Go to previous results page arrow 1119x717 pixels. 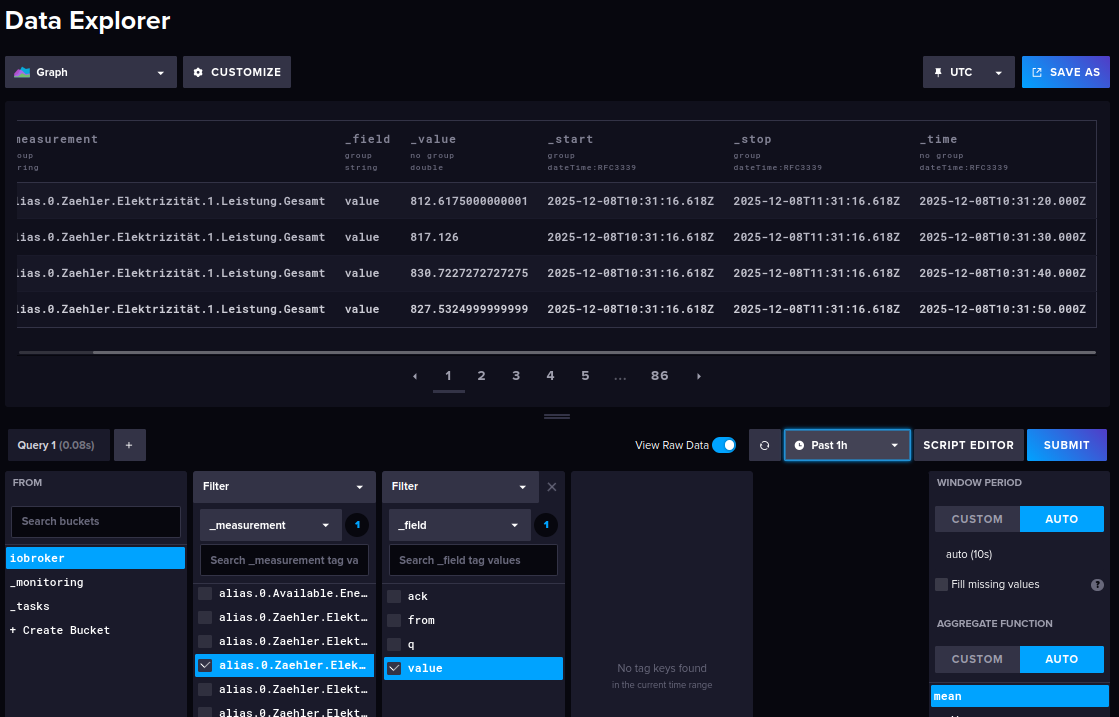[415, 376]
